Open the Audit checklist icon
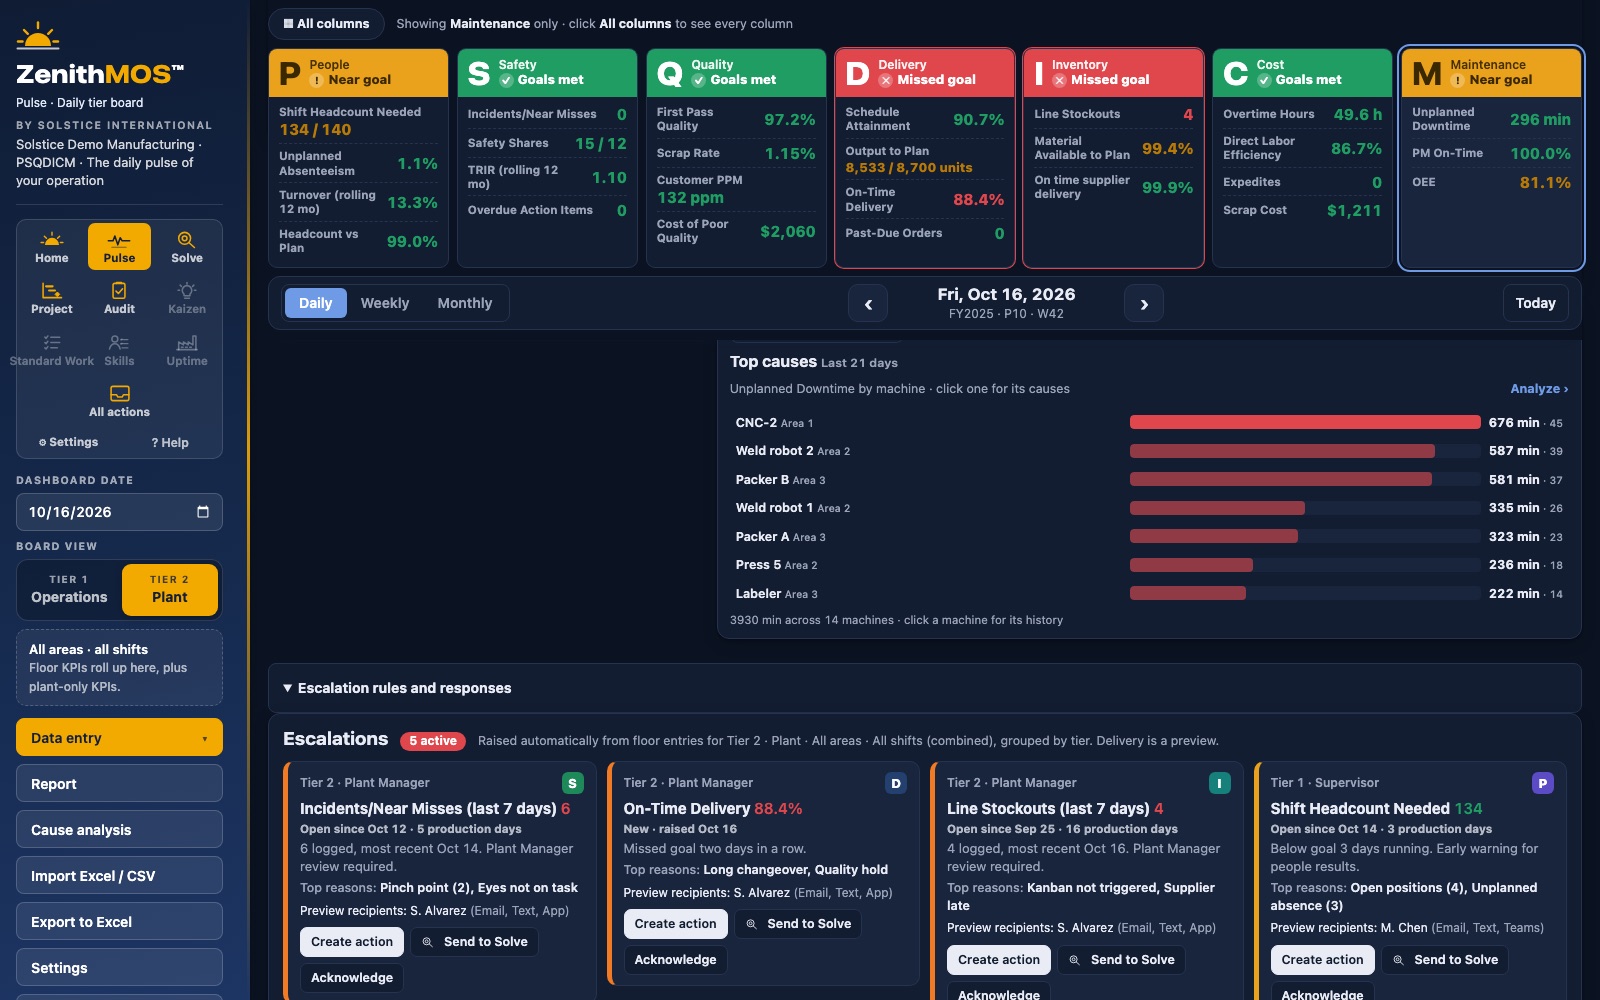This screenshot has width=1600, height=1000. tap(119, 298)
